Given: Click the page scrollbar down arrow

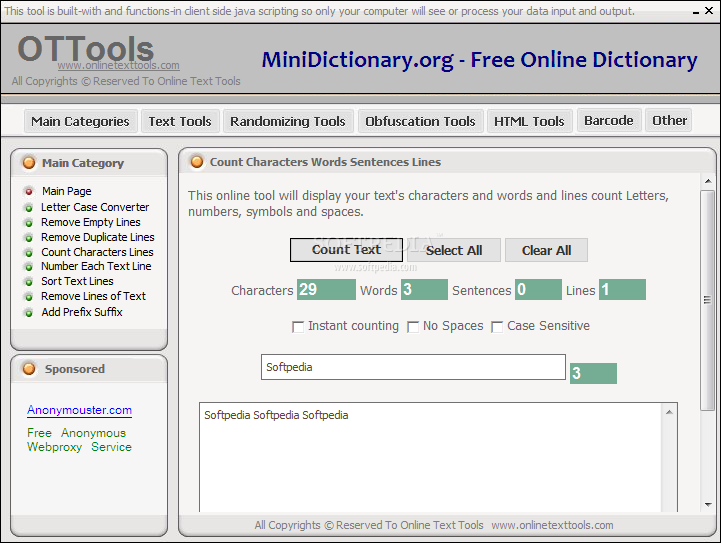Looking at the screenshot, I should point(708,505).
